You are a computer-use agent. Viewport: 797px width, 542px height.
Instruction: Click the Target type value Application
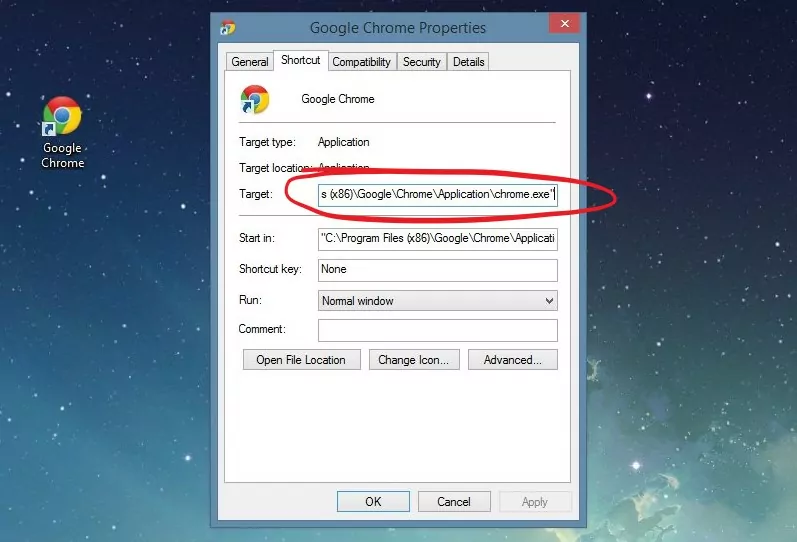coord(344,142)
